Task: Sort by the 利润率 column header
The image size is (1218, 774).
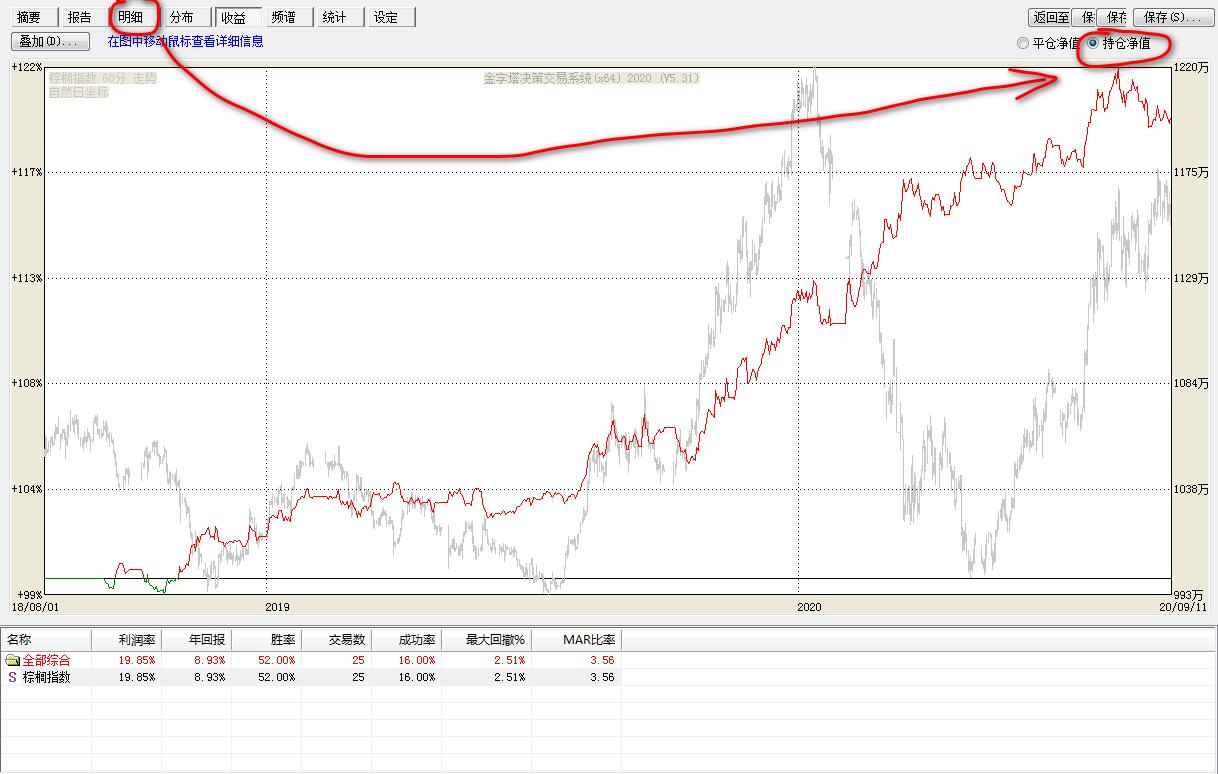Action: [126, 640]
